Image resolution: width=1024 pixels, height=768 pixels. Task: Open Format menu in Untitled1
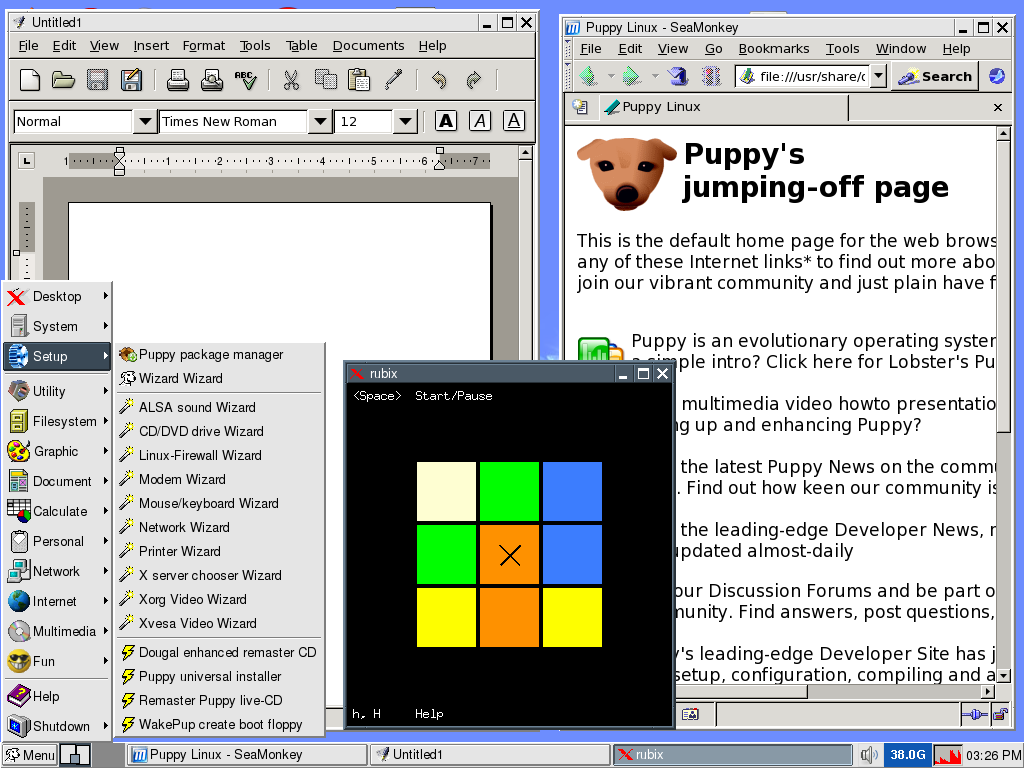pos(203,46)
